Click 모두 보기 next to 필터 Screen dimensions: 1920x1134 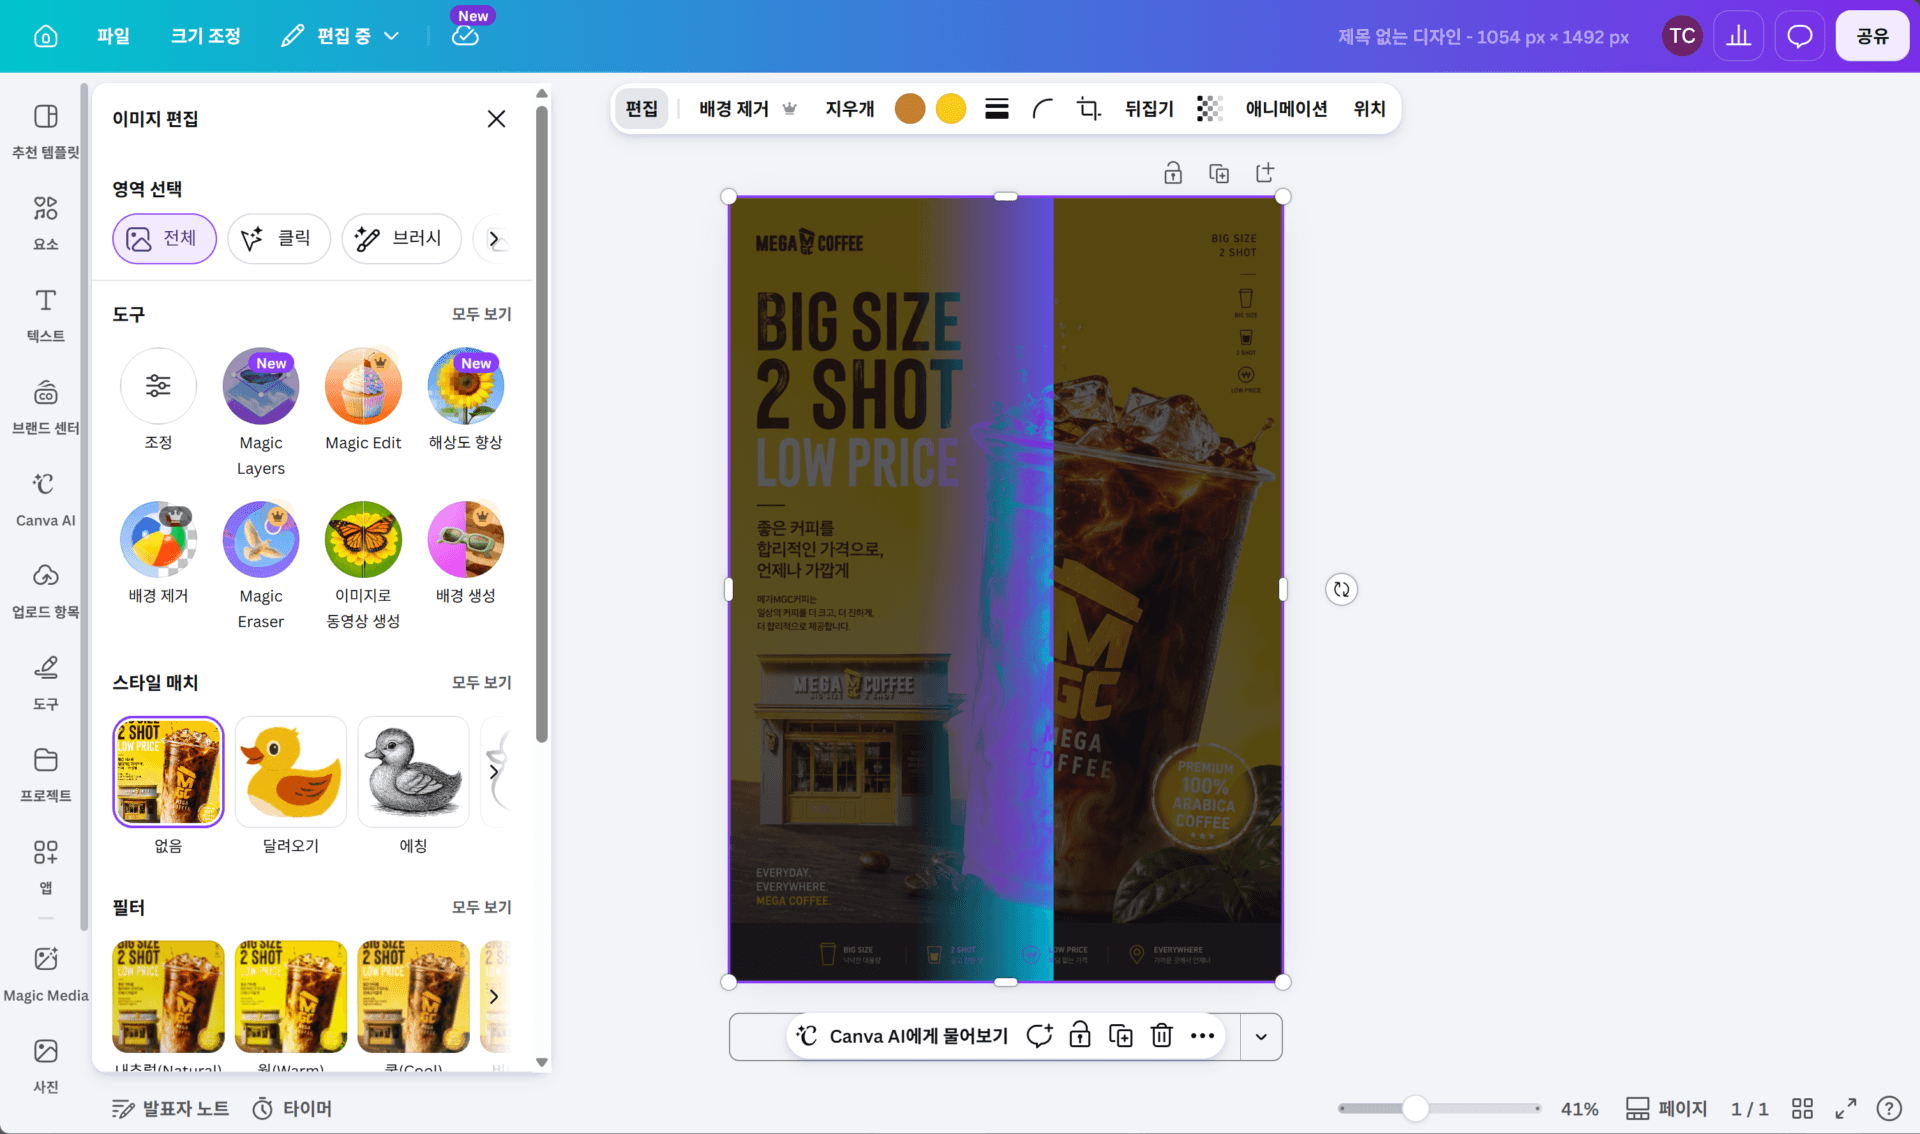click(481, 907)
